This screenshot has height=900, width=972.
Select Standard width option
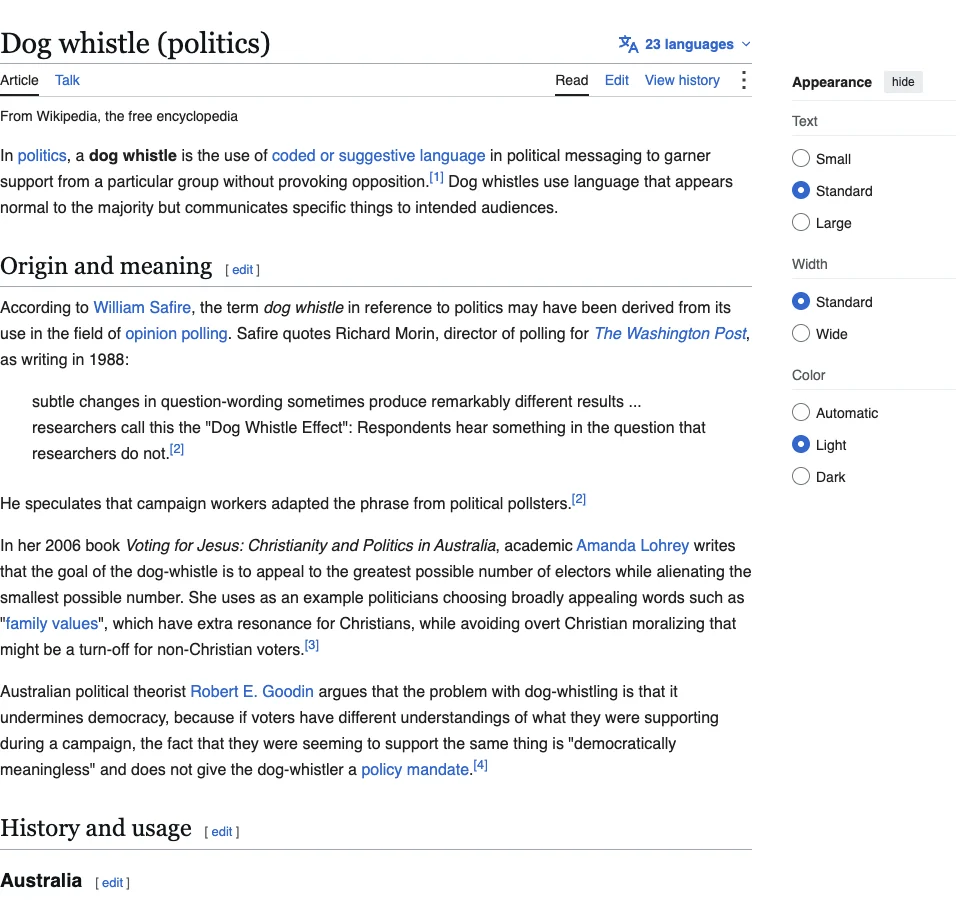pos(801,302)
